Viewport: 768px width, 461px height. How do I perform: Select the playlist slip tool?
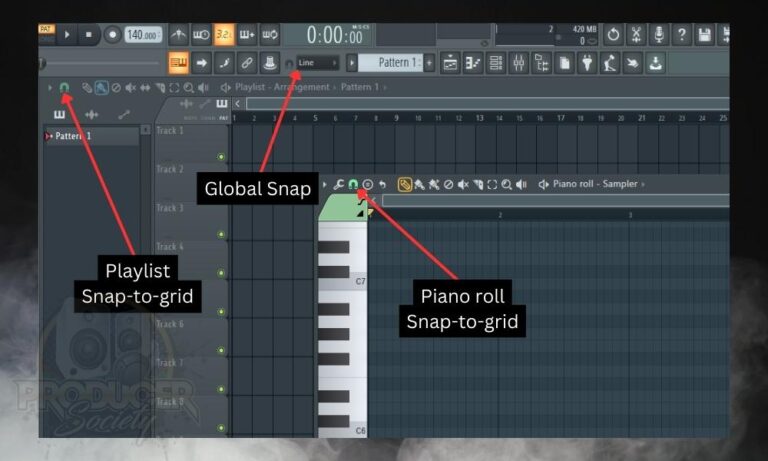145,88
